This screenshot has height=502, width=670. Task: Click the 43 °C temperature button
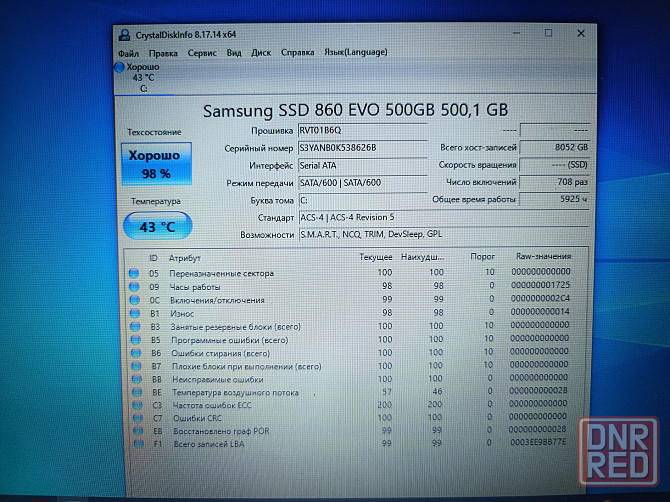pos(157,226)
